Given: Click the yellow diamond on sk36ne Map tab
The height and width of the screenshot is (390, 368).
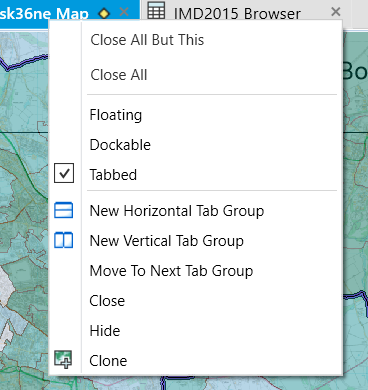Looking at the screenshot, I should pos(104,14).
